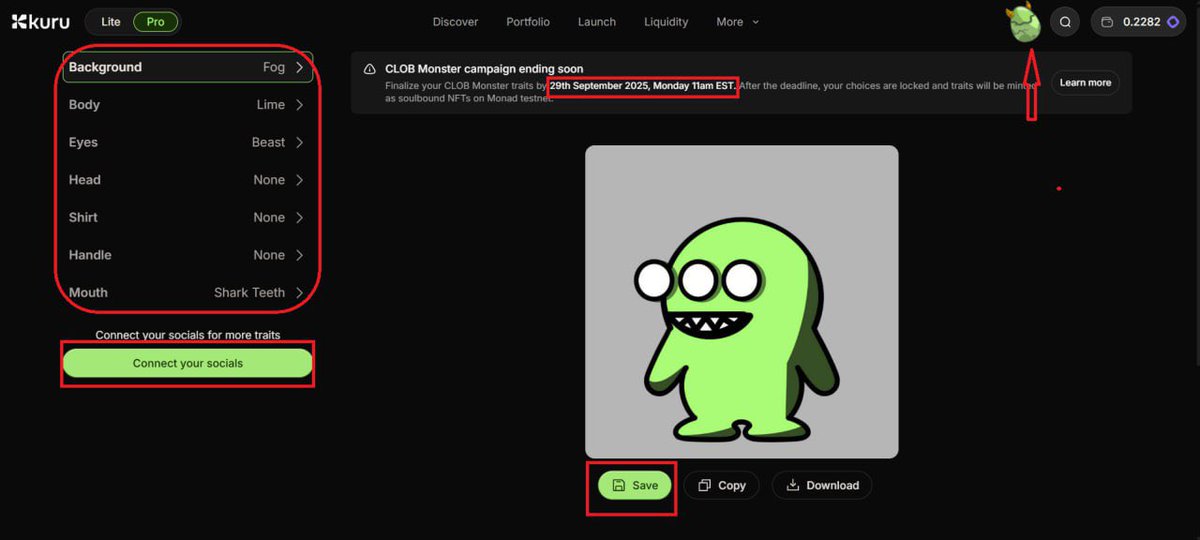Viewport: 1200px width, 540px height.
Task: Expand the Mouth Shark Teeth chevron
Action: click(299, 292)
